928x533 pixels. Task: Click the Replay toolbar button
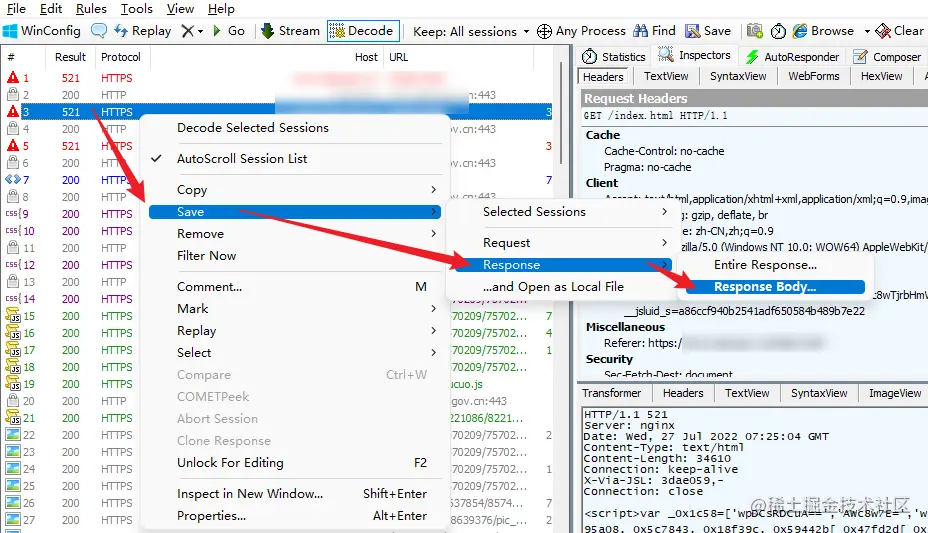pyautogui.click(x=143, y=31)
